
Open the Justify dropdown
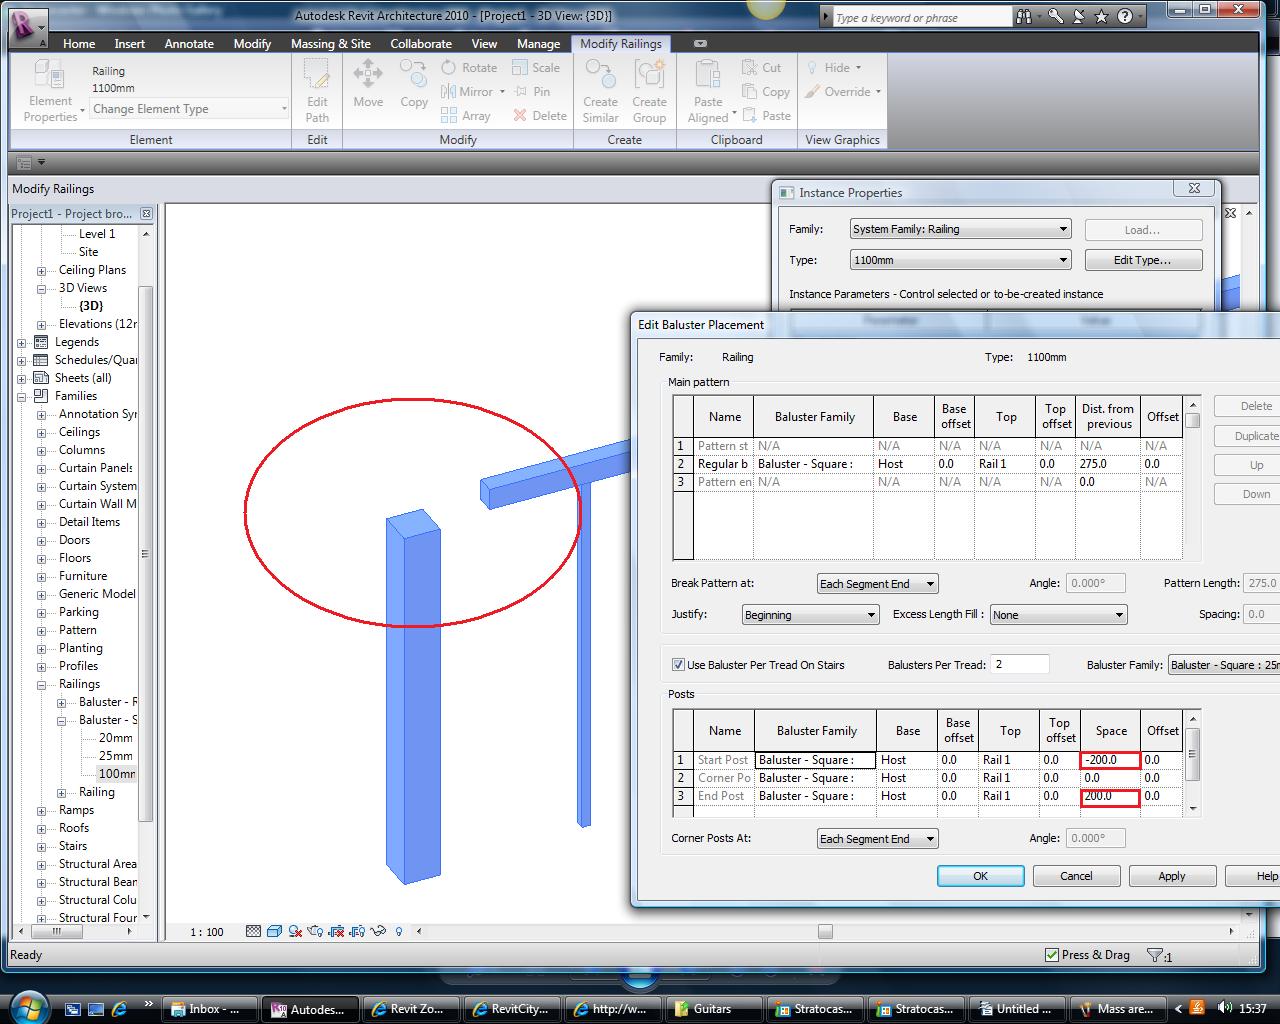(810, 615)
